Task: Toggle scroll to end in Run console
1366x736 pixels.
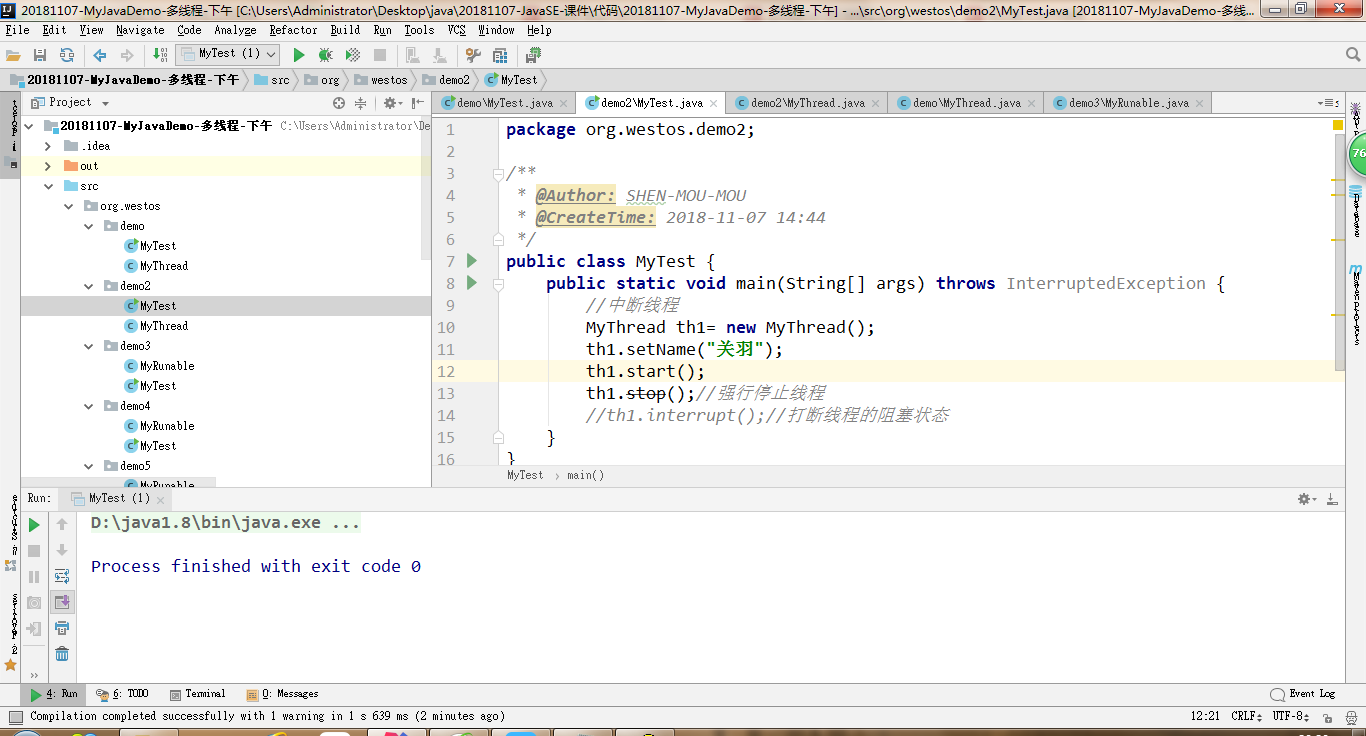Action: point(62,602)
